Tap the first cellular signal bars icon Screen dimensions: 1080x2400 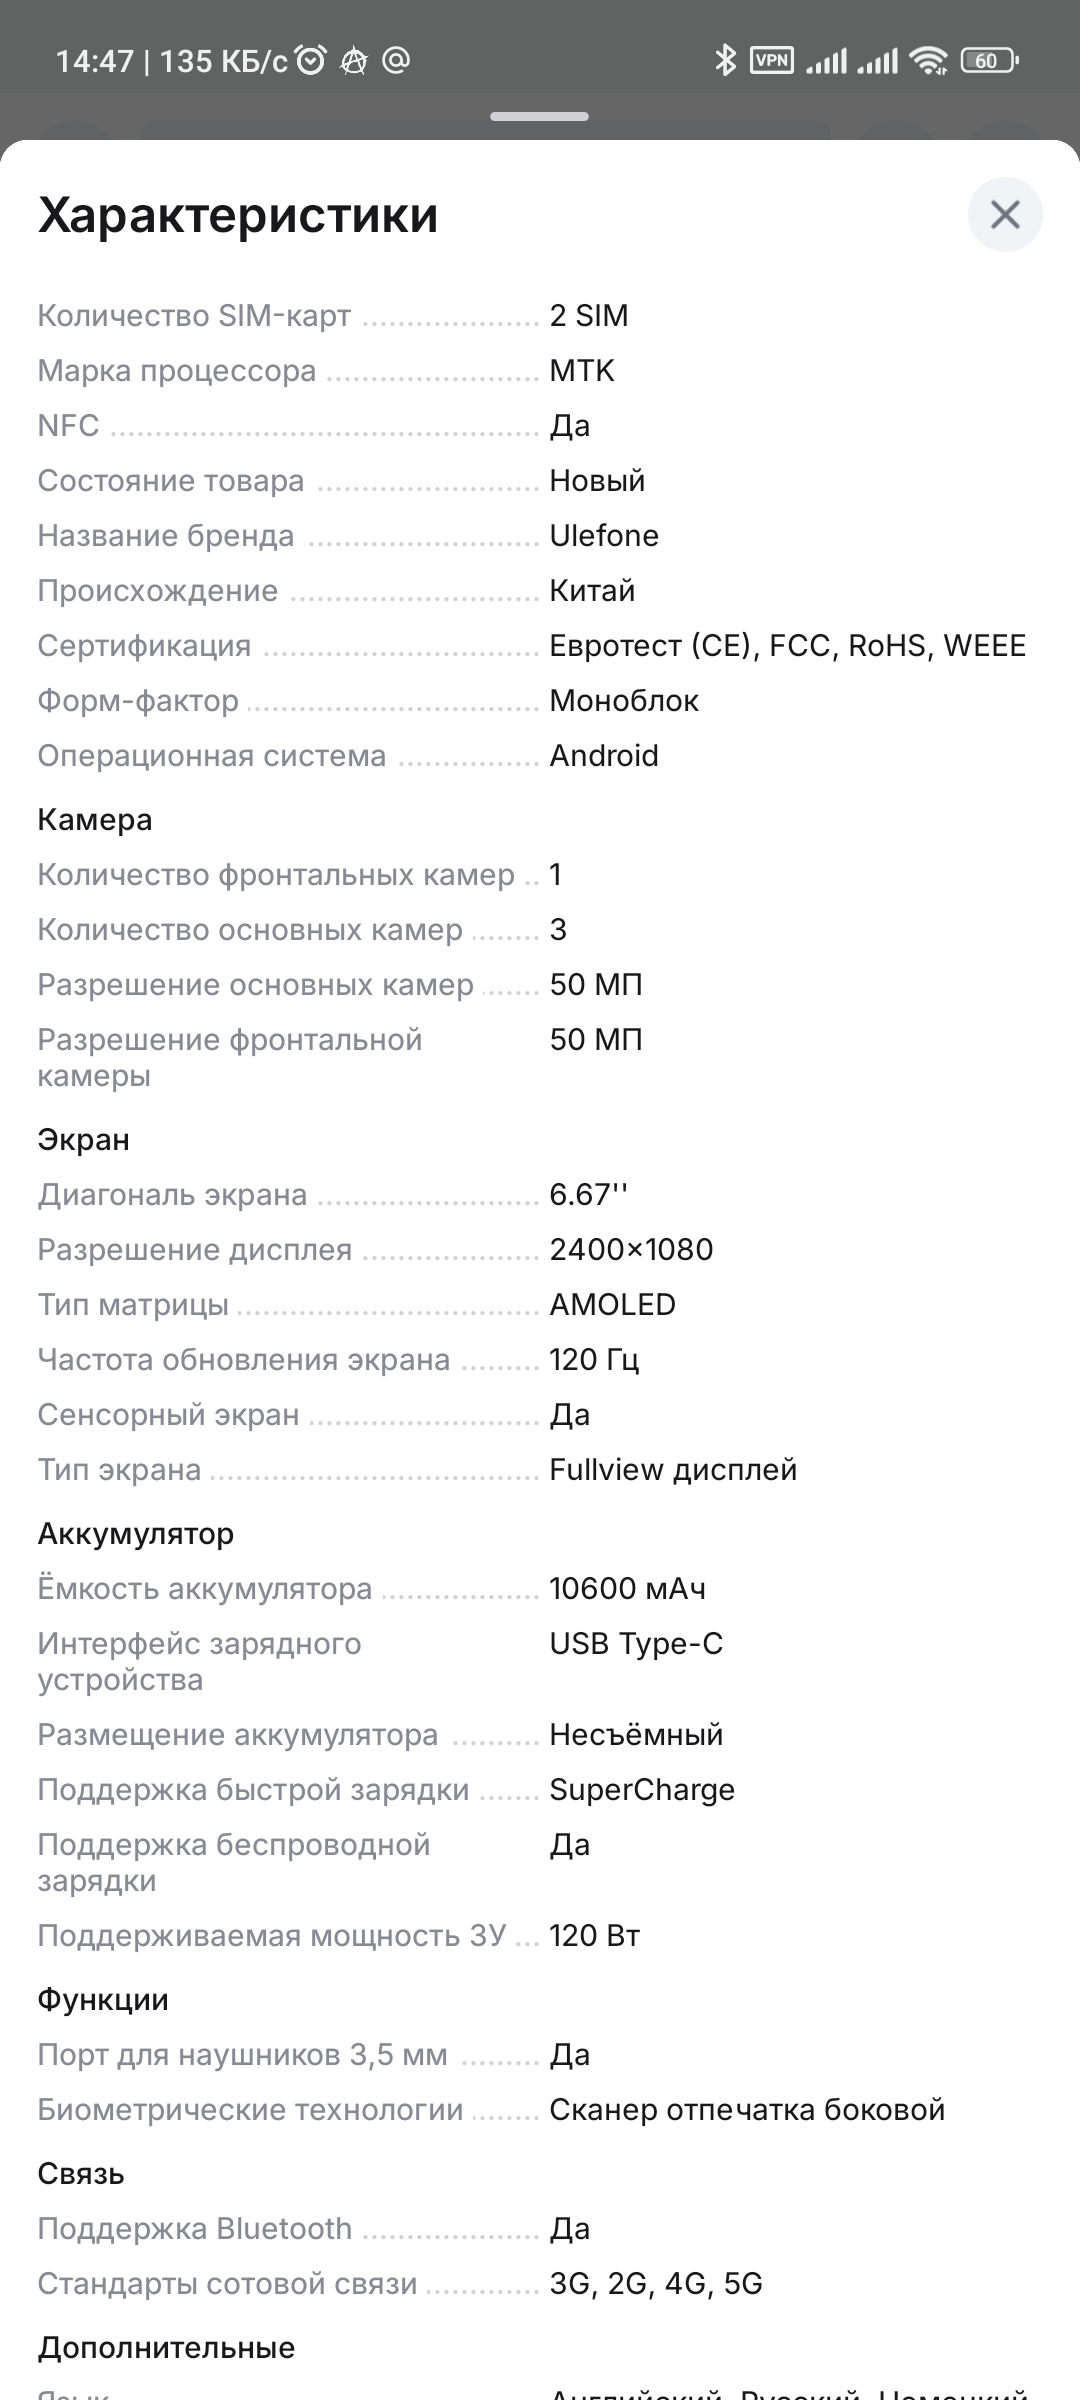coord(827,61)
